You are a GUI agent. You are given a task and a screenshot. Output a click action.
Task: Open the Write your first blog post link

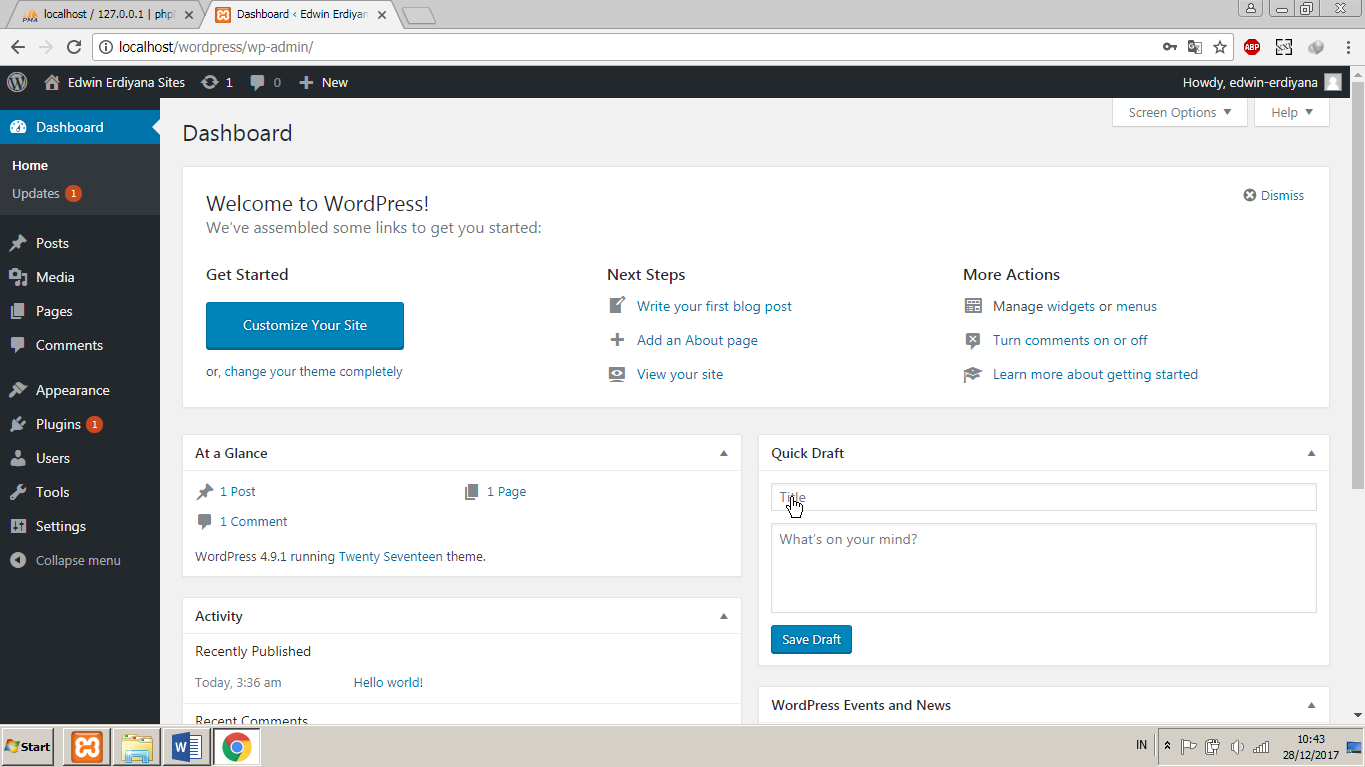point(714,306)
